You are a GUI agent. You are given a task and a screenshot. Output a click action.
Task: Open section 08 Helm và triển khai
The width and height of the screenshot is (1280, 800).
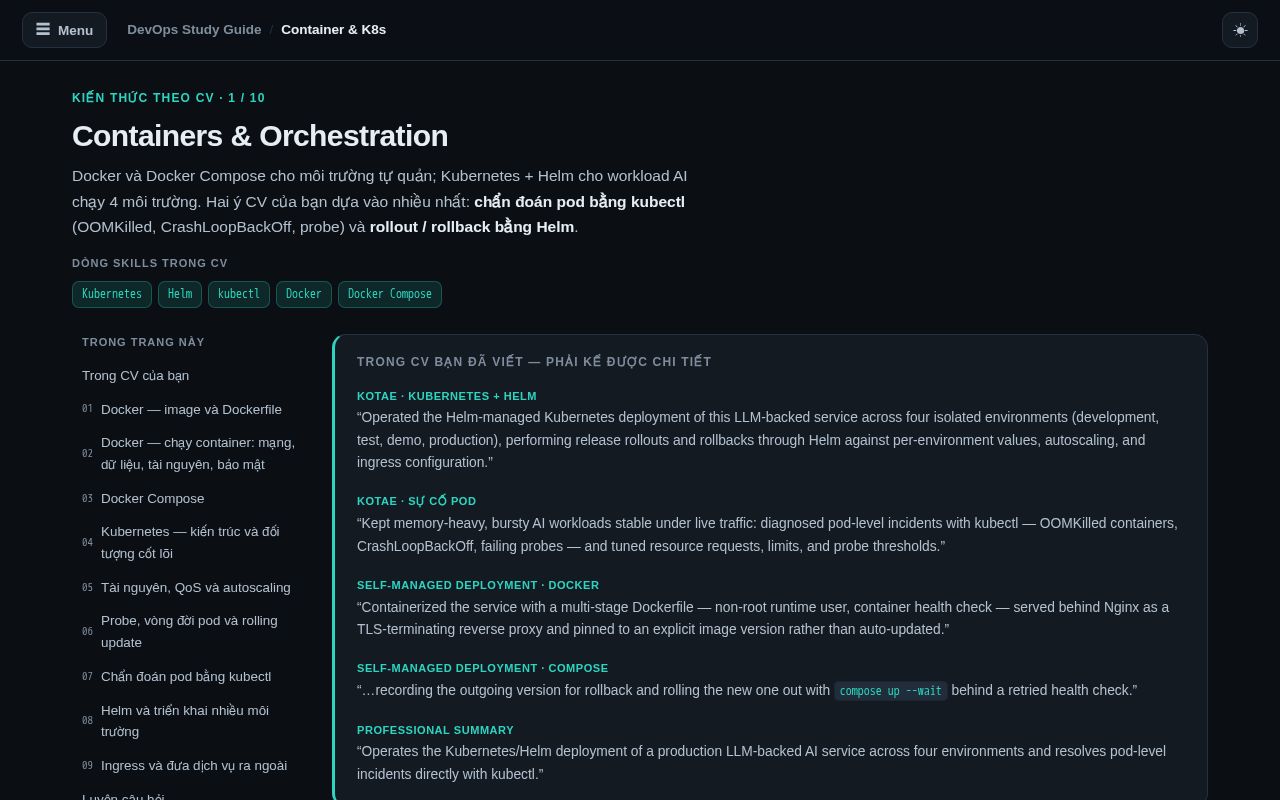click(190, 721)
